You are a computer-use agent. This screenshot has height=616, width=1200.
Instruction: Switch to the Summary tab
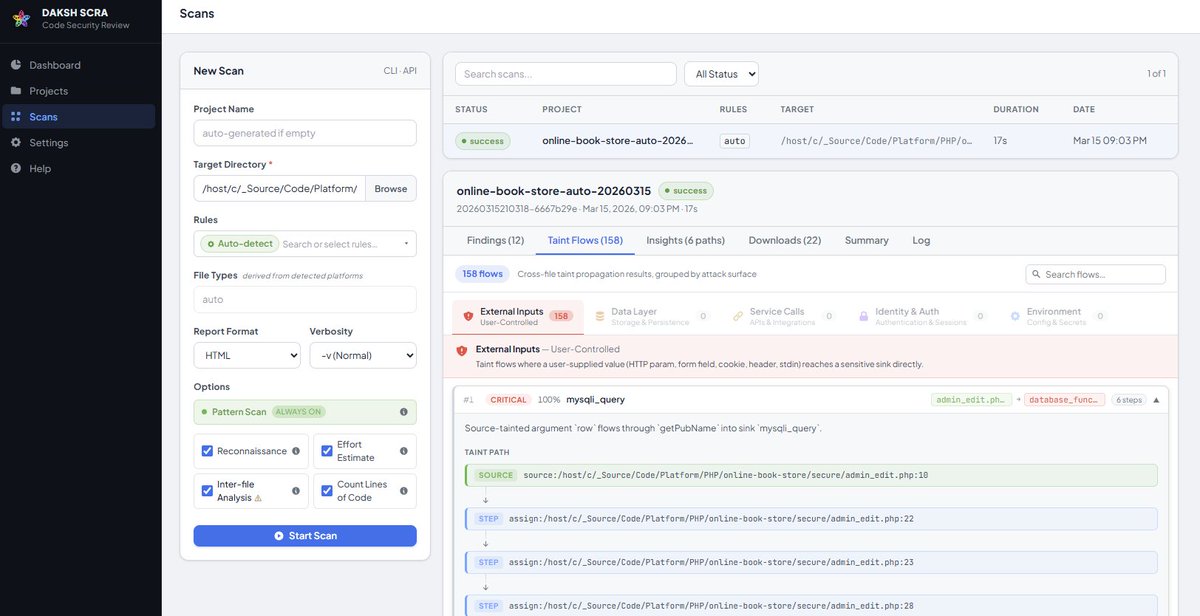[867, 240]
